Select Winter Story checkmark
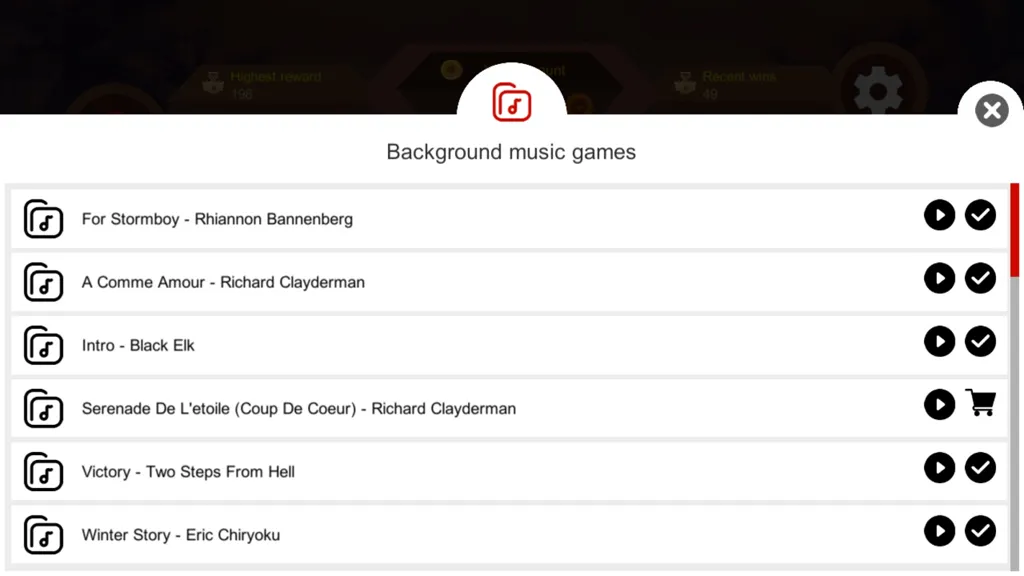Image resolution: width=1024 pixels, height=576 pixels. pos(980,531)
